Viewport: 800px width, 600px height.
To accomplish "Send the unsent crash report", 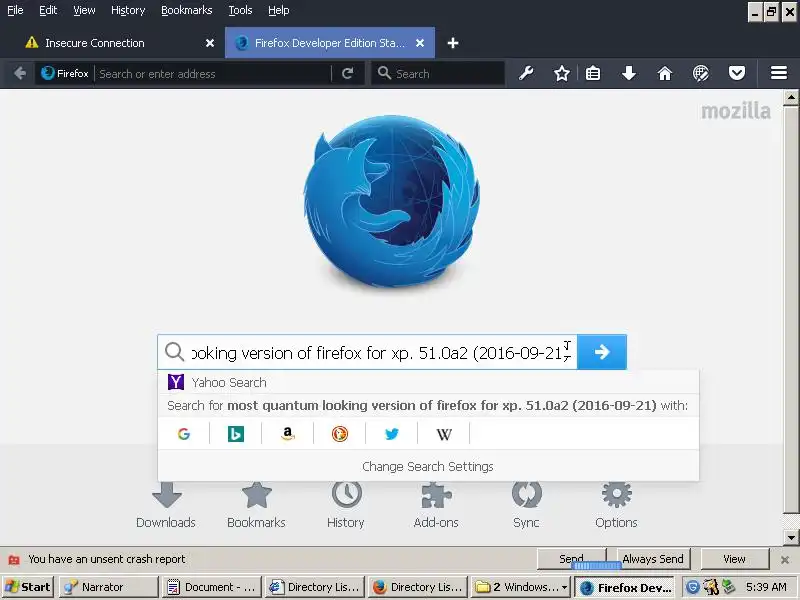I will pos(571,559).
